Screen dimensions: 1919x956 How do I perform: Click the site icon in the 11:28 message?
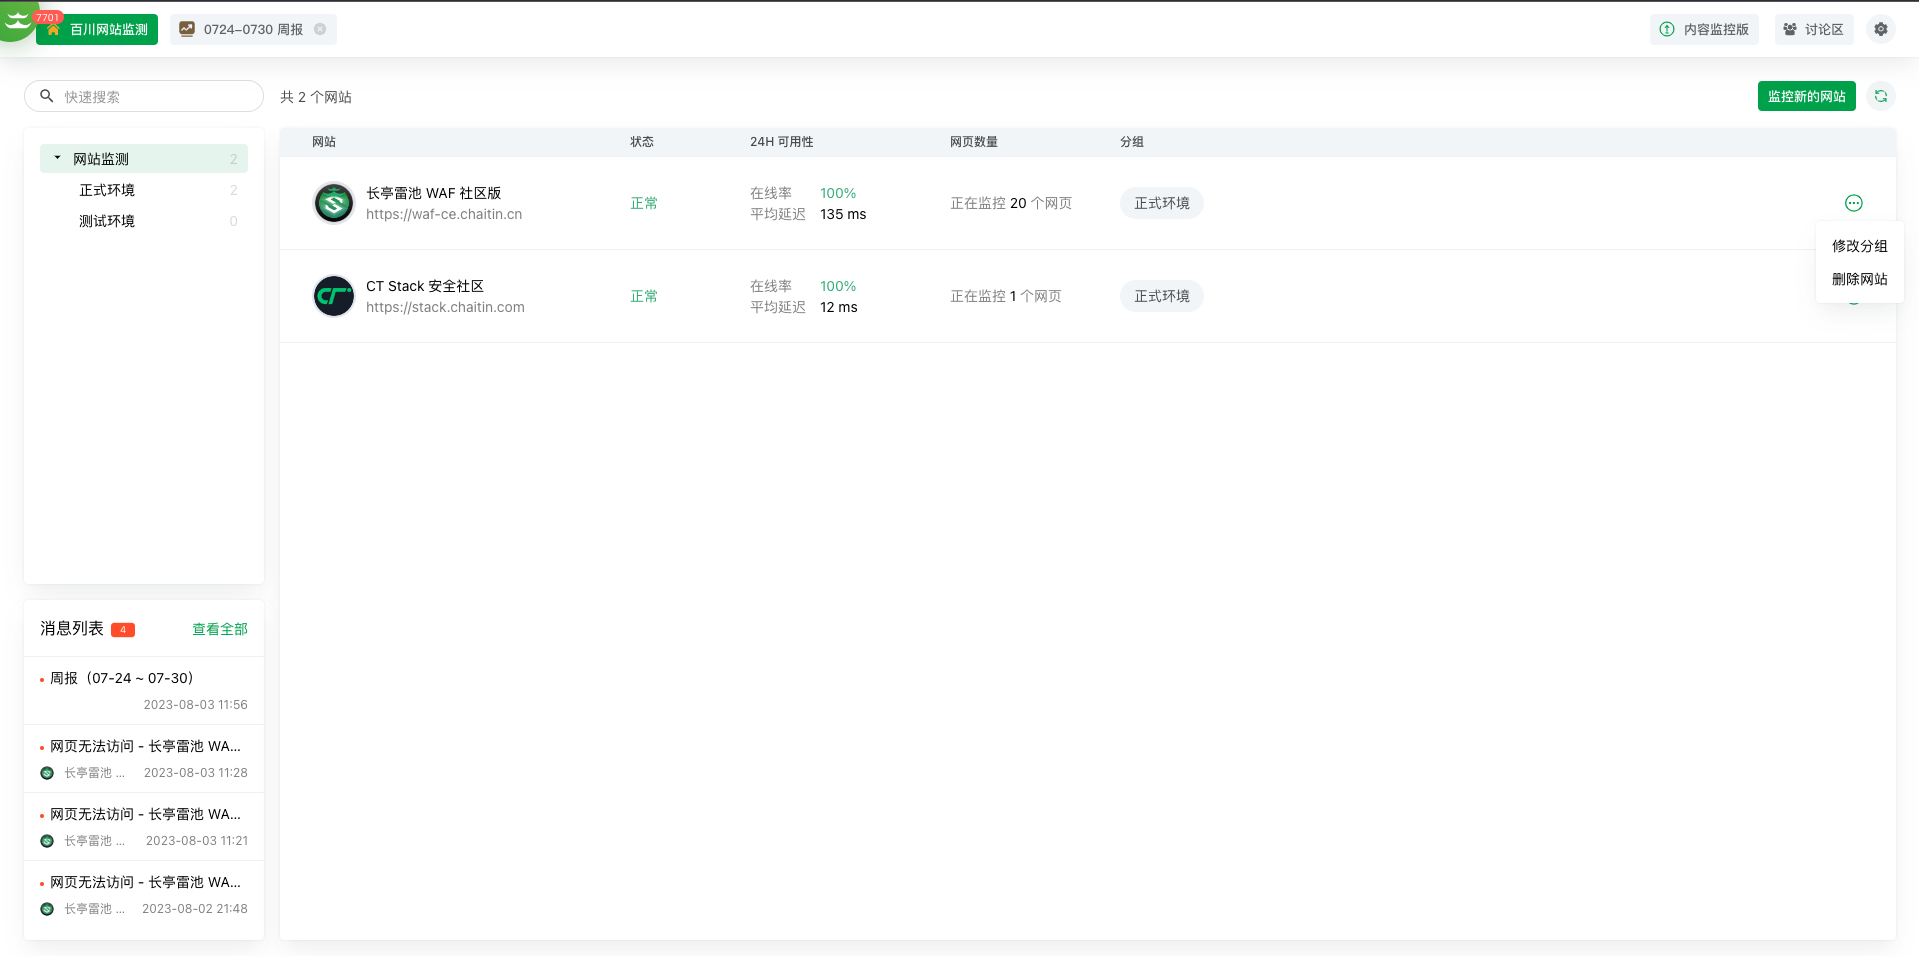(x=47, y=773)
